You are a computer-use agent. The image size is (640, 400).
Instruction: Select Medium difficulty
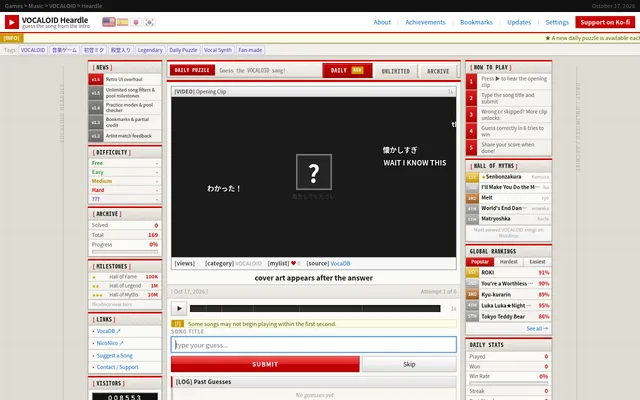click(125, 181)
